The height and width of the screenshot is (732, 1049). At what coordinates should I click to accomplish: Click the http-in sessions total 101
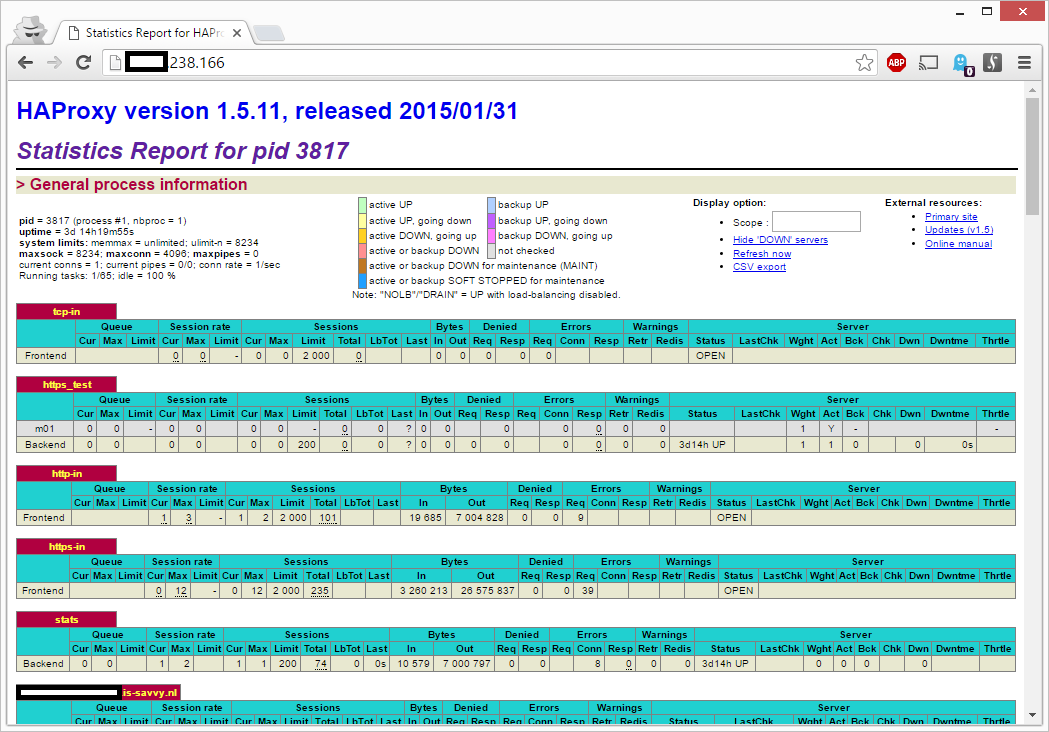click(328, 518)
